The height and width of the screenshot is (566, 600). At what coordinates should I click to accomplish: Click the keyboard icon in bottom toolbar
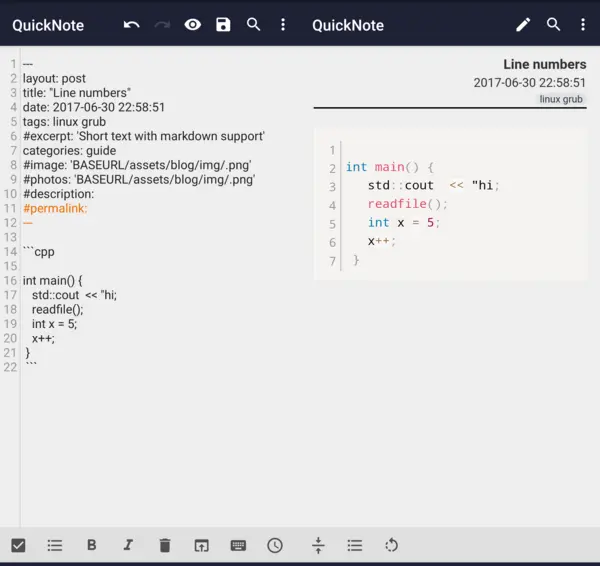(238, 545)
